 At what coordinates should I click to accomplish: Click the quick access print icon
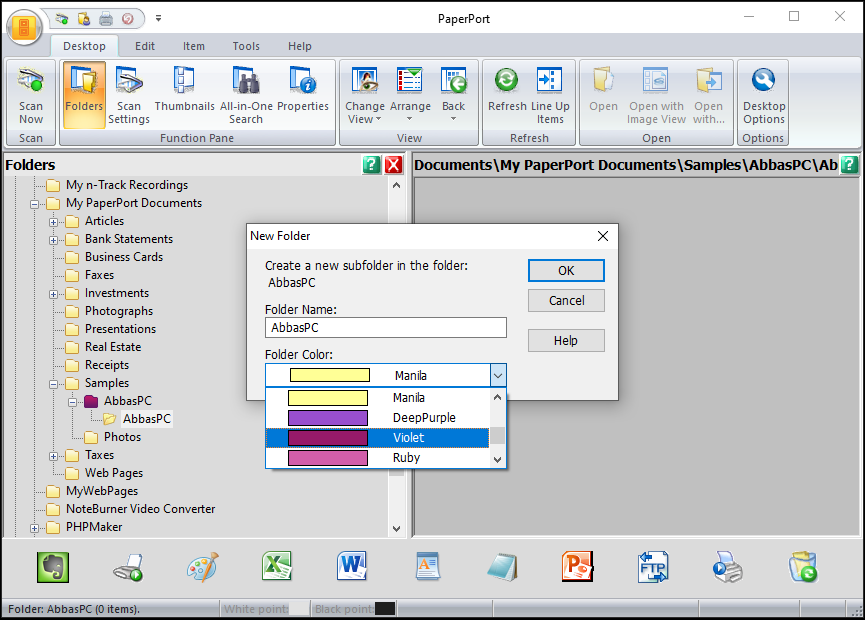[x=106, y=19]
